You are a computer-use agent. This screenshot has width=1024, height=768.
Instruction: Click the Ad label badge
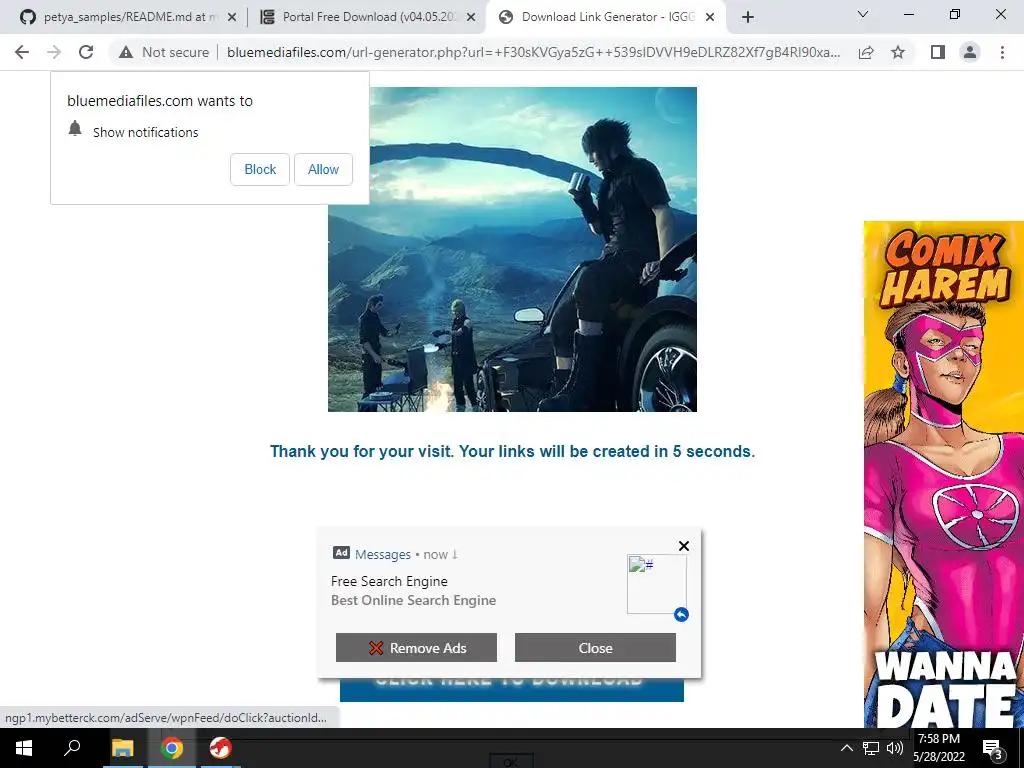[342, 552]
